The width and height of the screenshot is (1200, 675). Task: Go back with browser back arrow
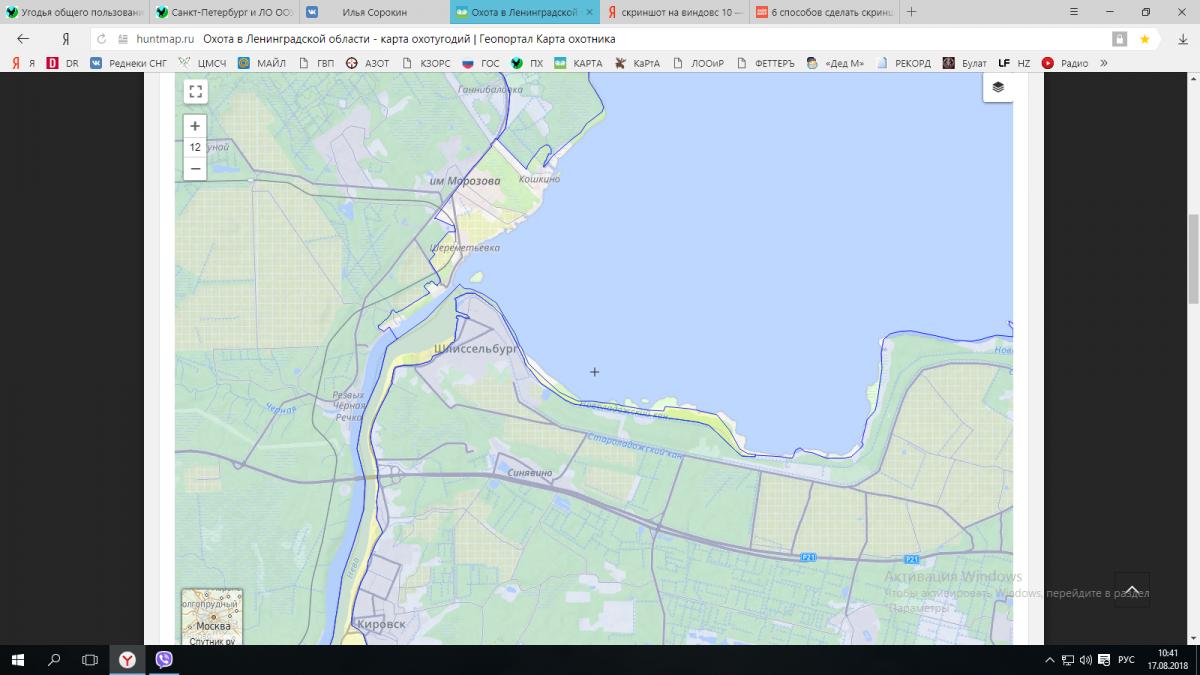23,39
